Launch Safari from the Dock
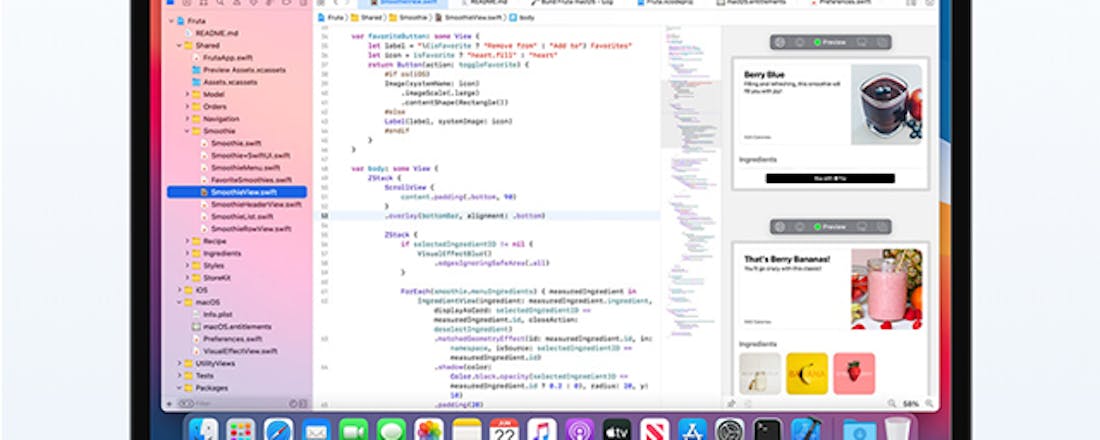 tap(279, 429)
